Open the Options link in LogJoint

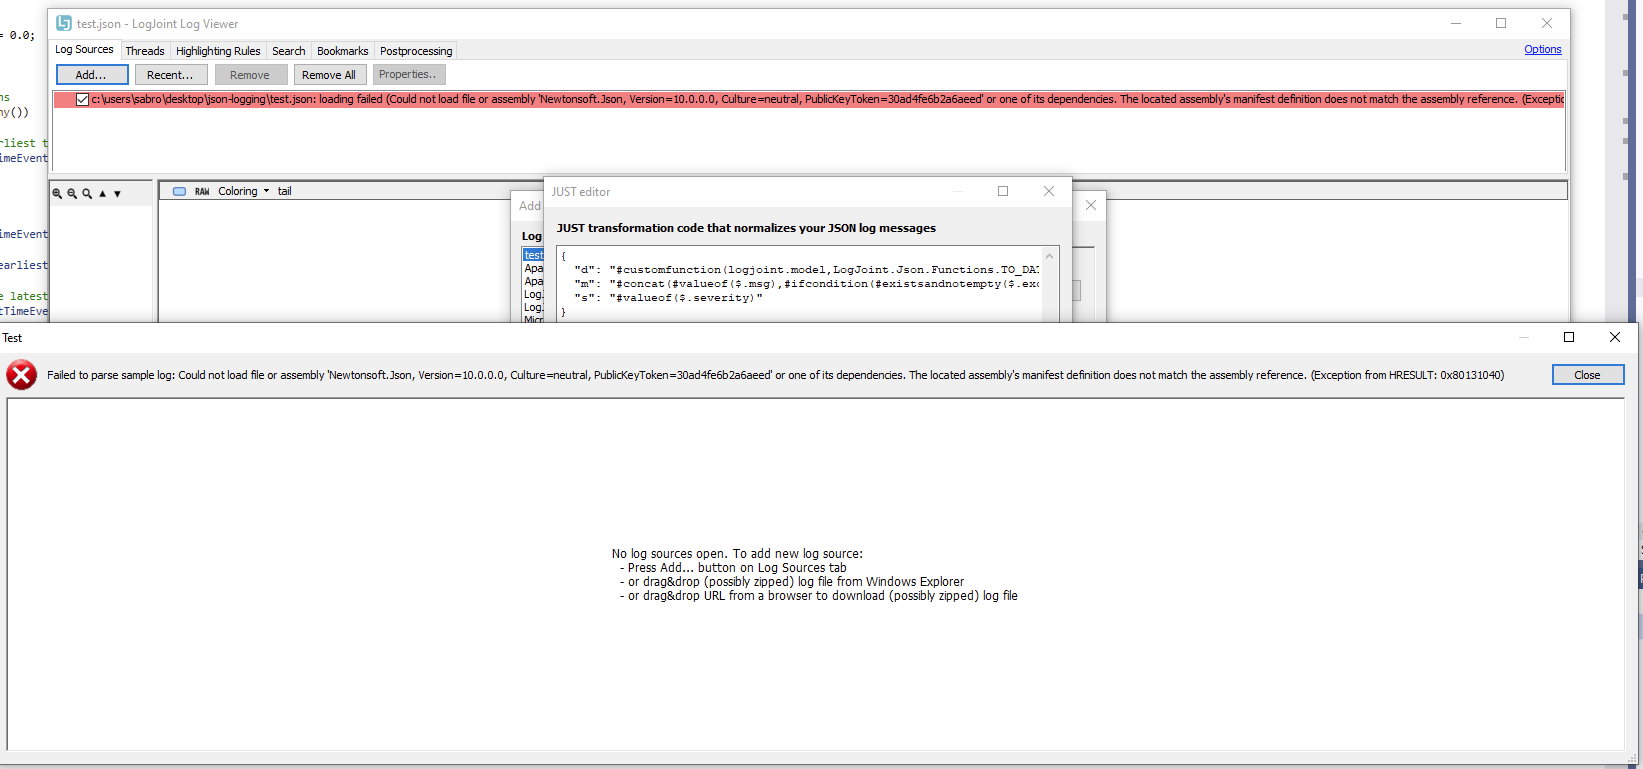click(x=1543, y=49)
